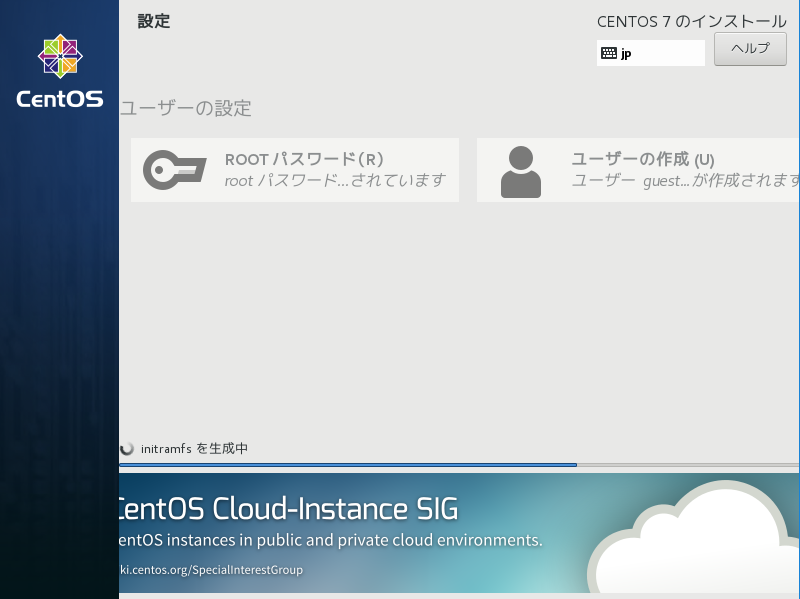Click the 'CENTOS 7 のインストール' title text
This screenshot has height=599, width=800.
[692, 21]
